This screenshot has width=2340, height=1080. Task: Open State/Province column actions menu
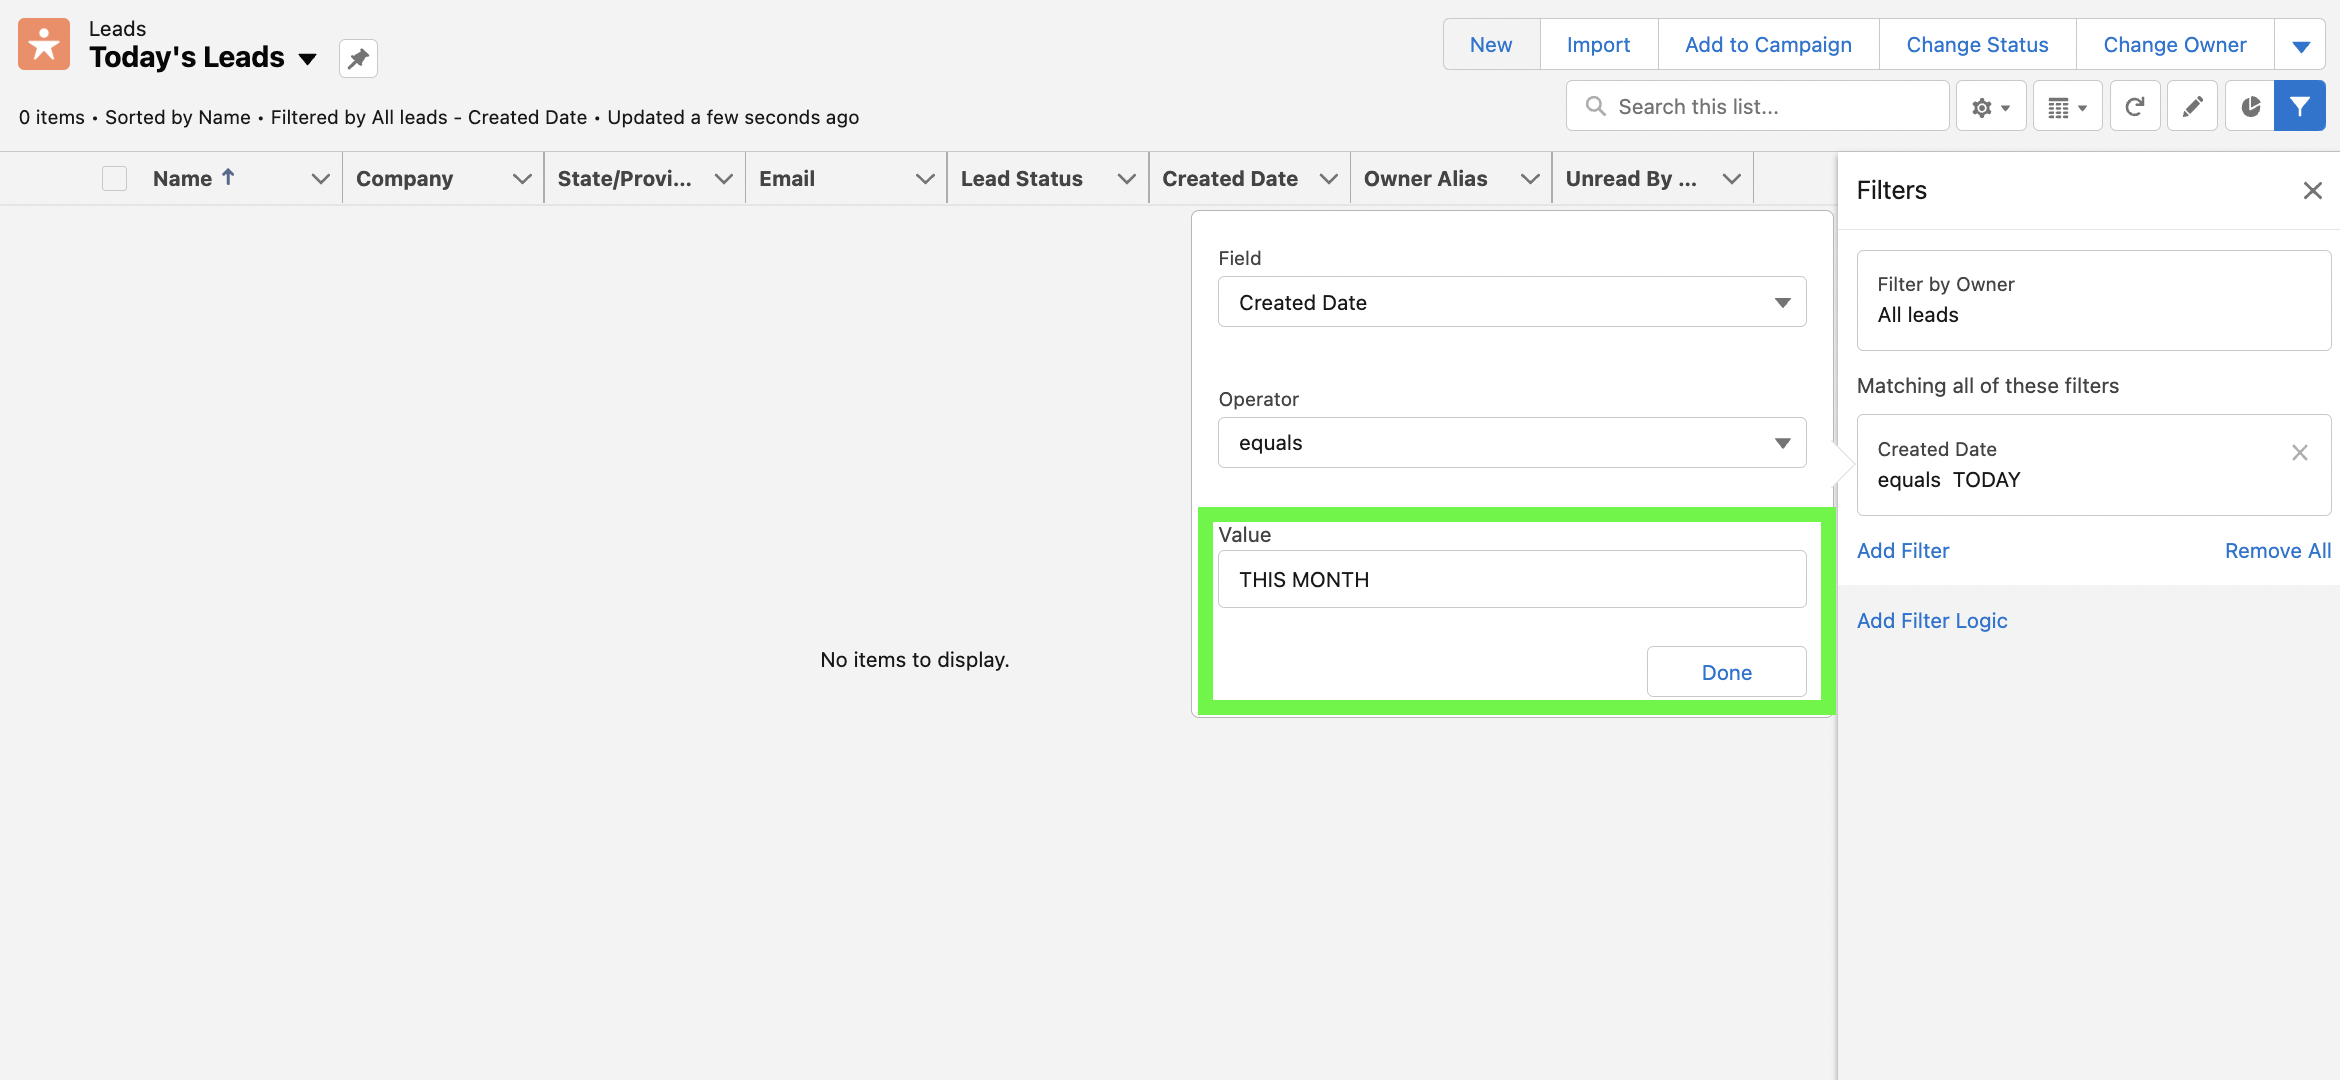[723, 178]
